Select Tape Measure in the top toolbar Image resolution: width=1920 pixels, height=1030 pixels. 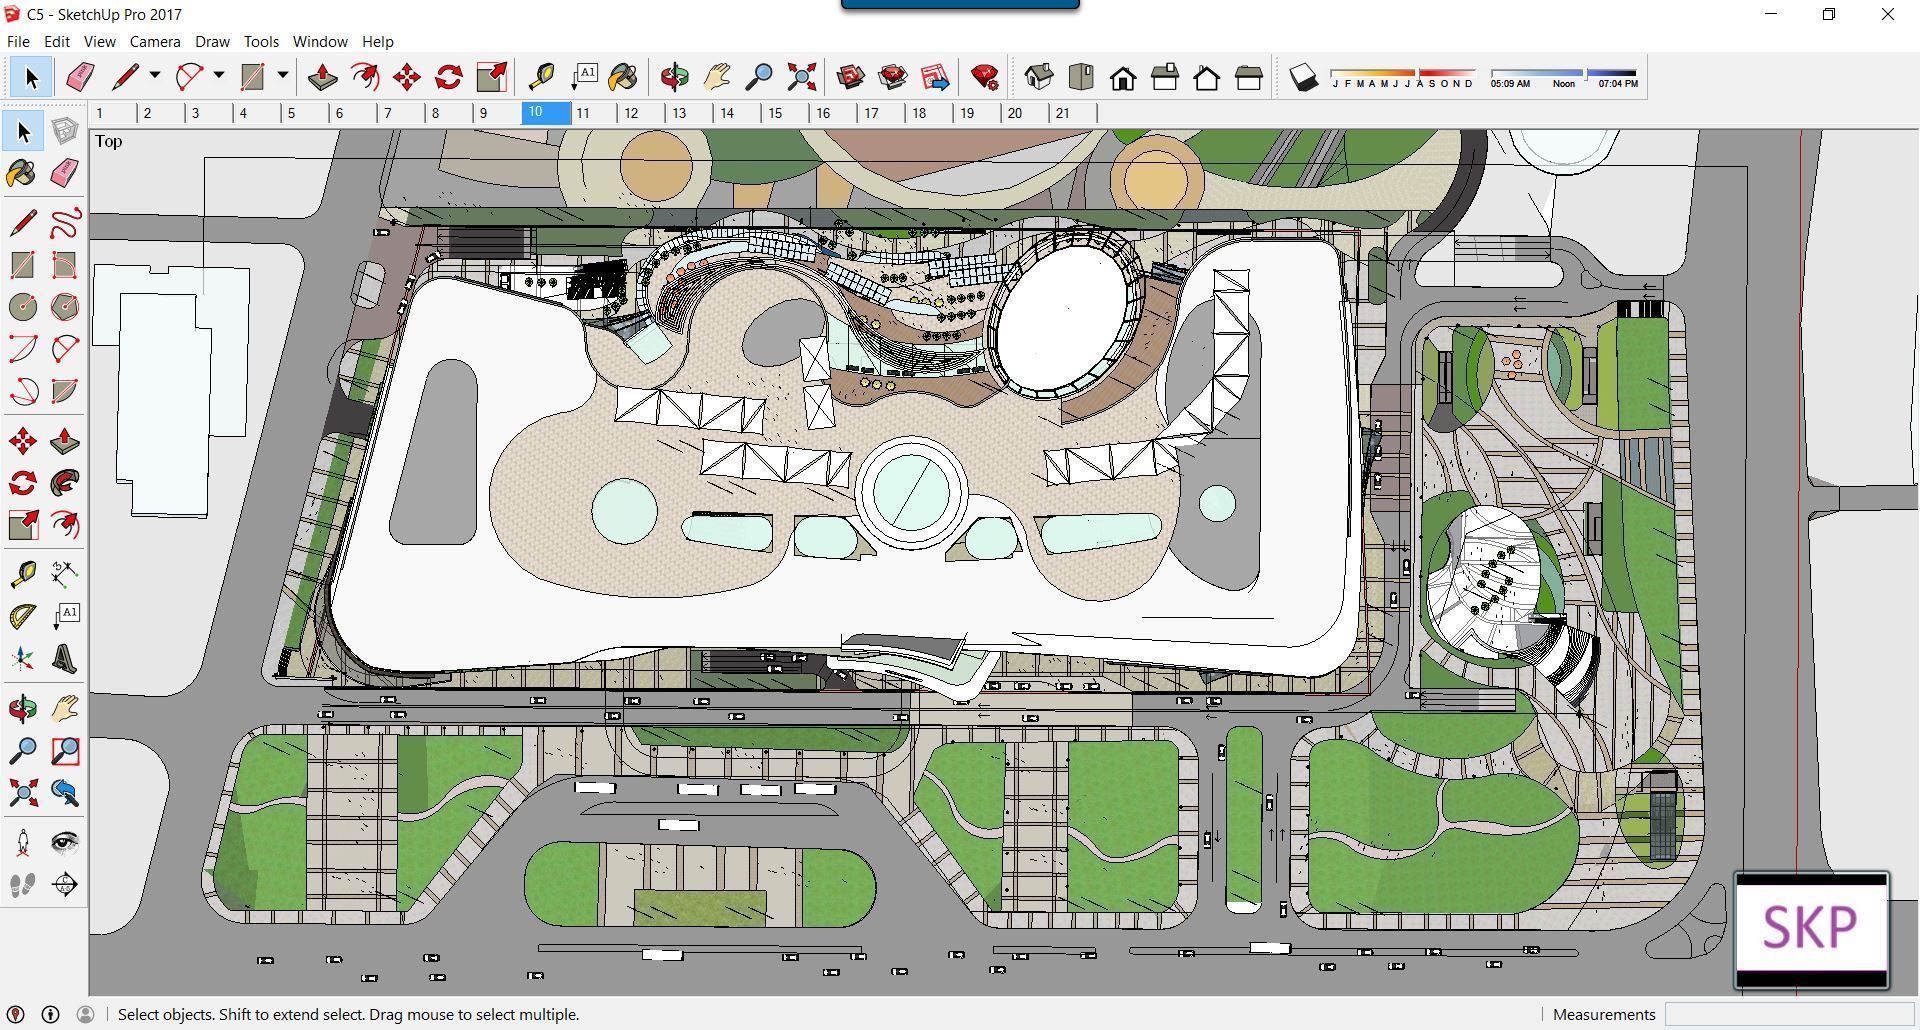tap(541, 77)
